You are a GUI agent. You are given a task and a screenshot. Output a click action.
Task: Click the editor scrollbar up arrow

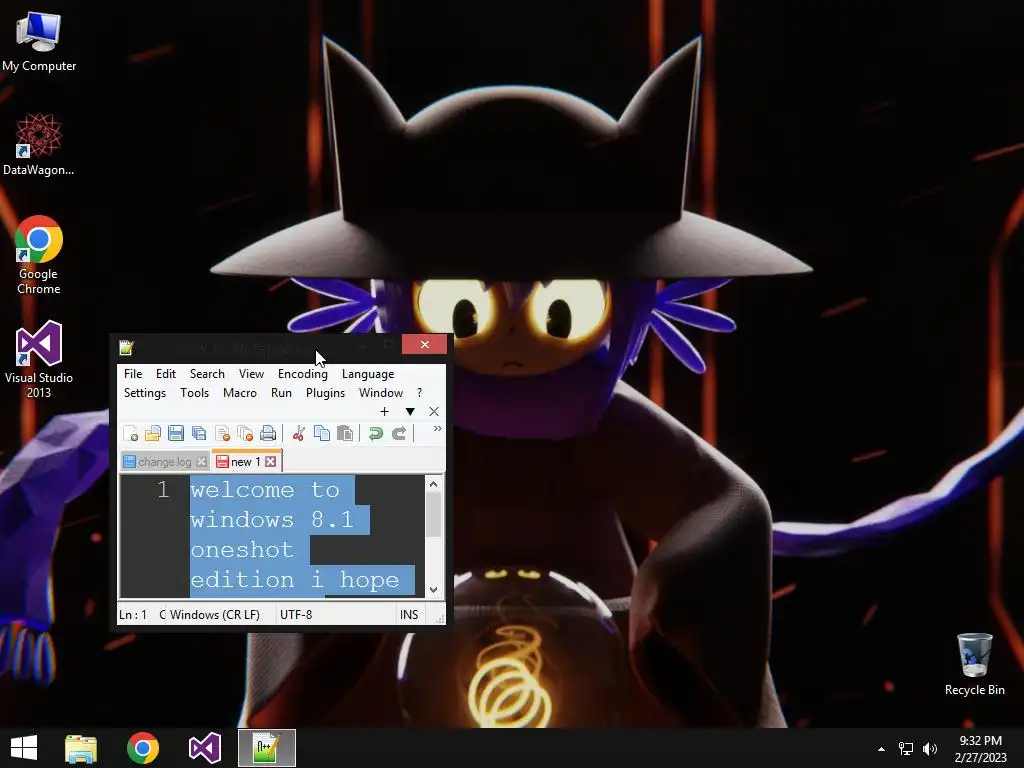(434, 484)
